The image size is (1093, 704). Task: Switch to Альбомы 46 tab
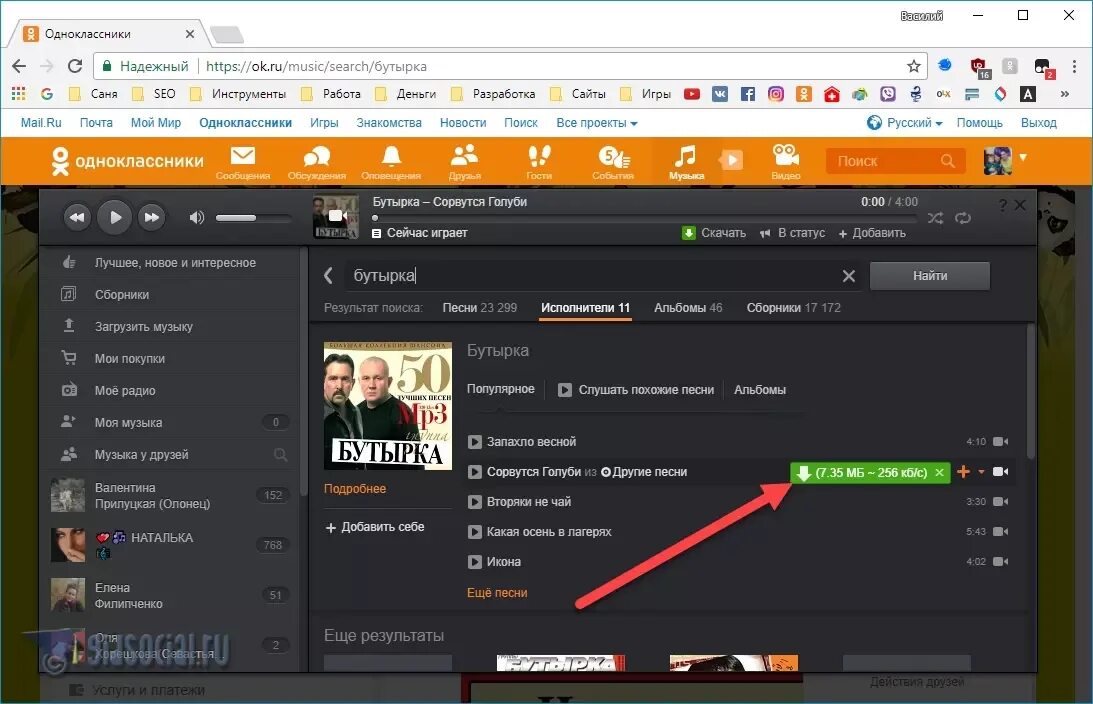688,307
